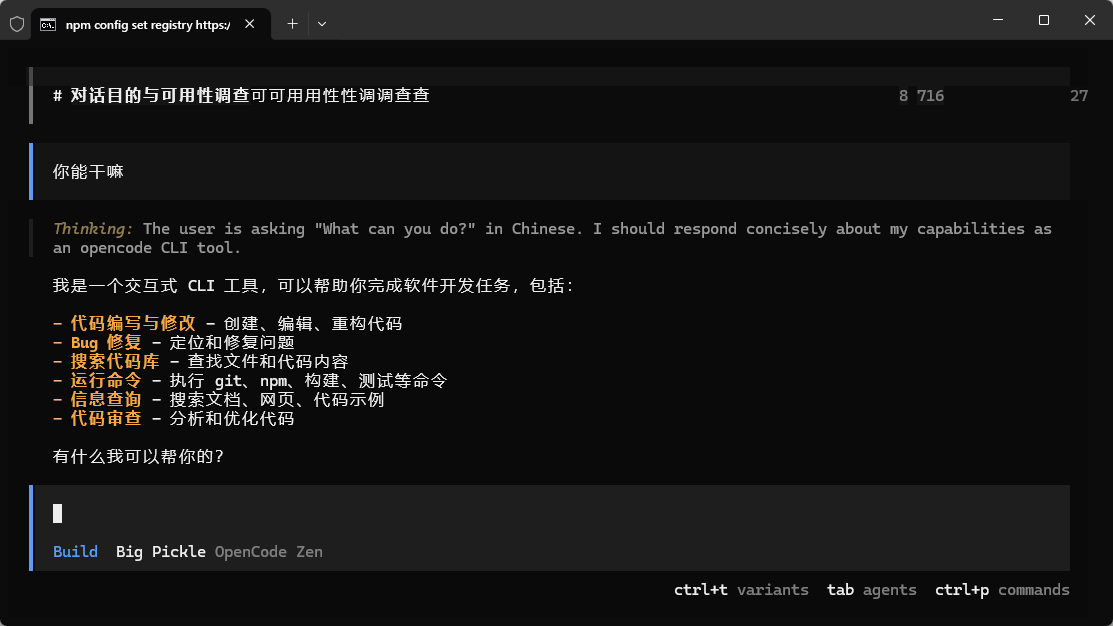
Task: Expand the new tab profile dropdown
Action: pyautogui.click(x=322, y=23)
